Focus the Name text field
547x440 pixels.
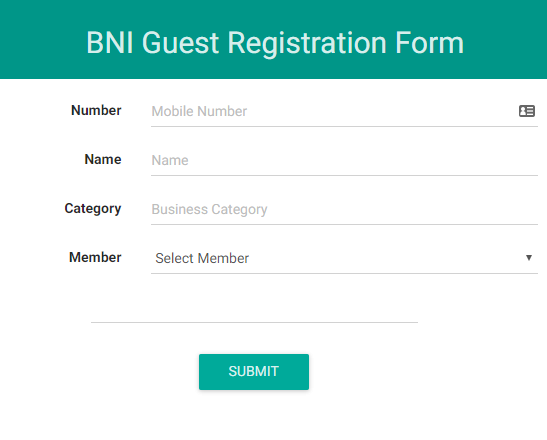pyautogui.click(x=344, y=161)
